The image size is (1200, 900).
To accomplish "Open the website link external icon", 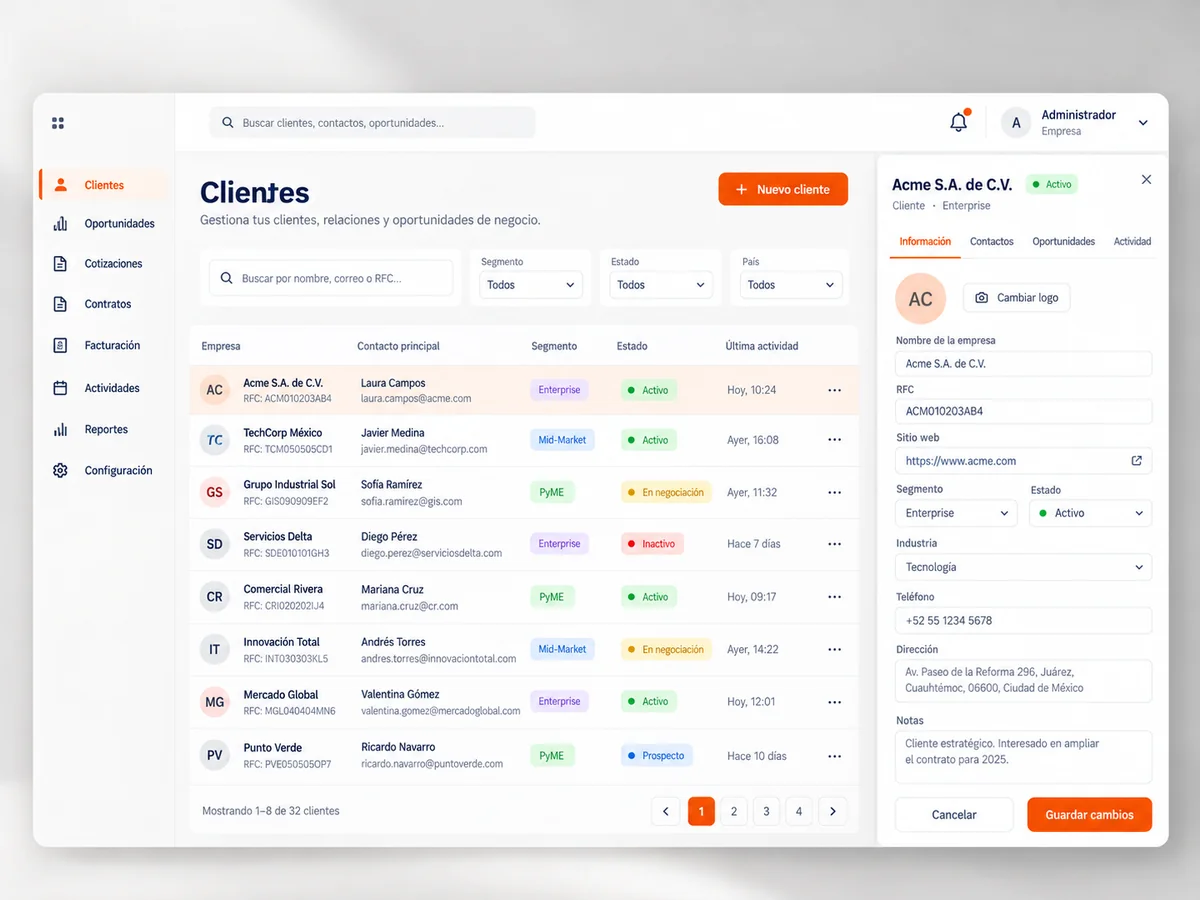I will 1136,461.
